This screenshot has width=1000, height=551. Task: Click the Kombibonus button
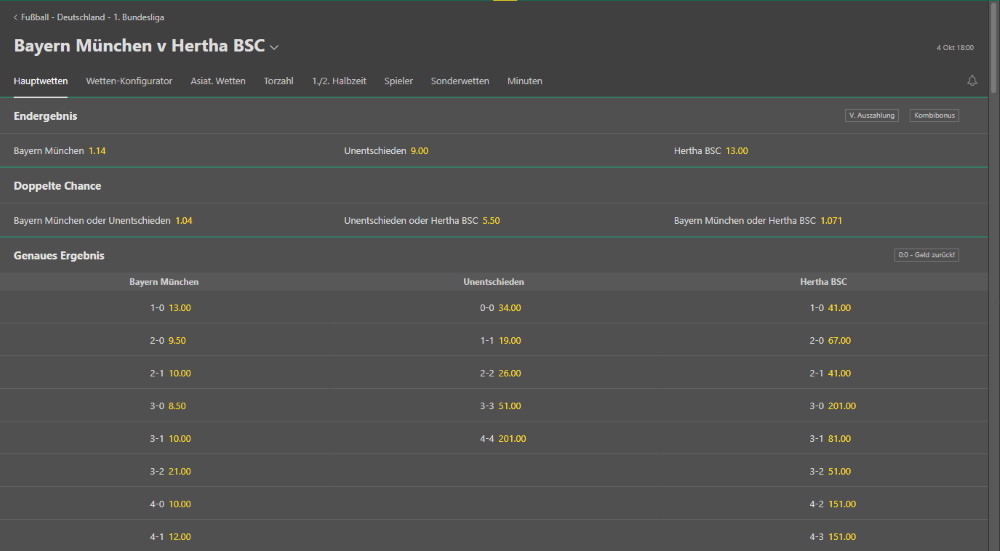[934, 115]
